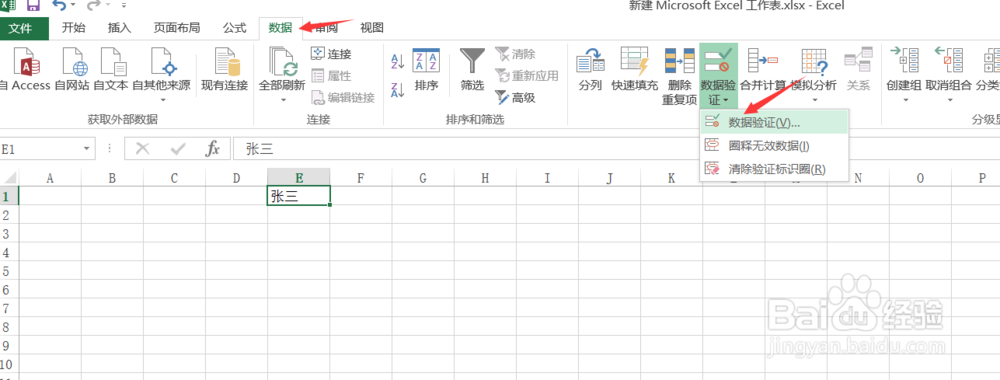
Task: Select column A header
Action: tap(50, 178)
